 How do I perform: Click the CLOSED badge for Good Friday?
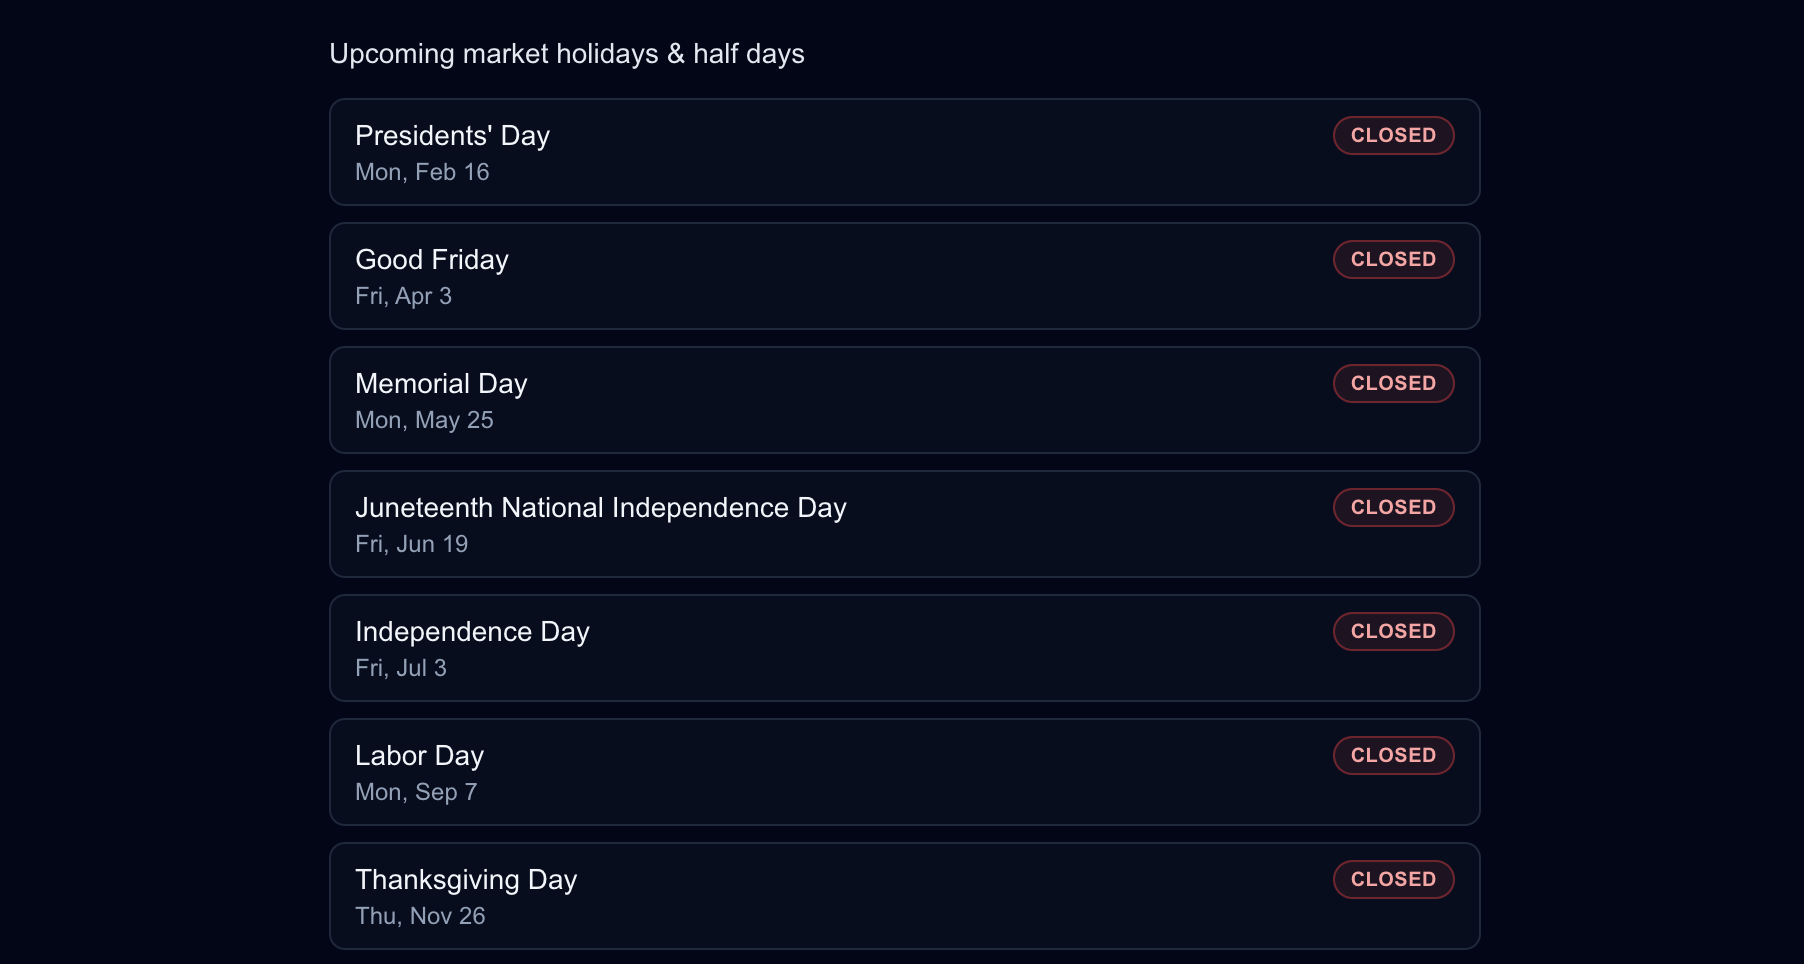click(x=1393, y=259)
